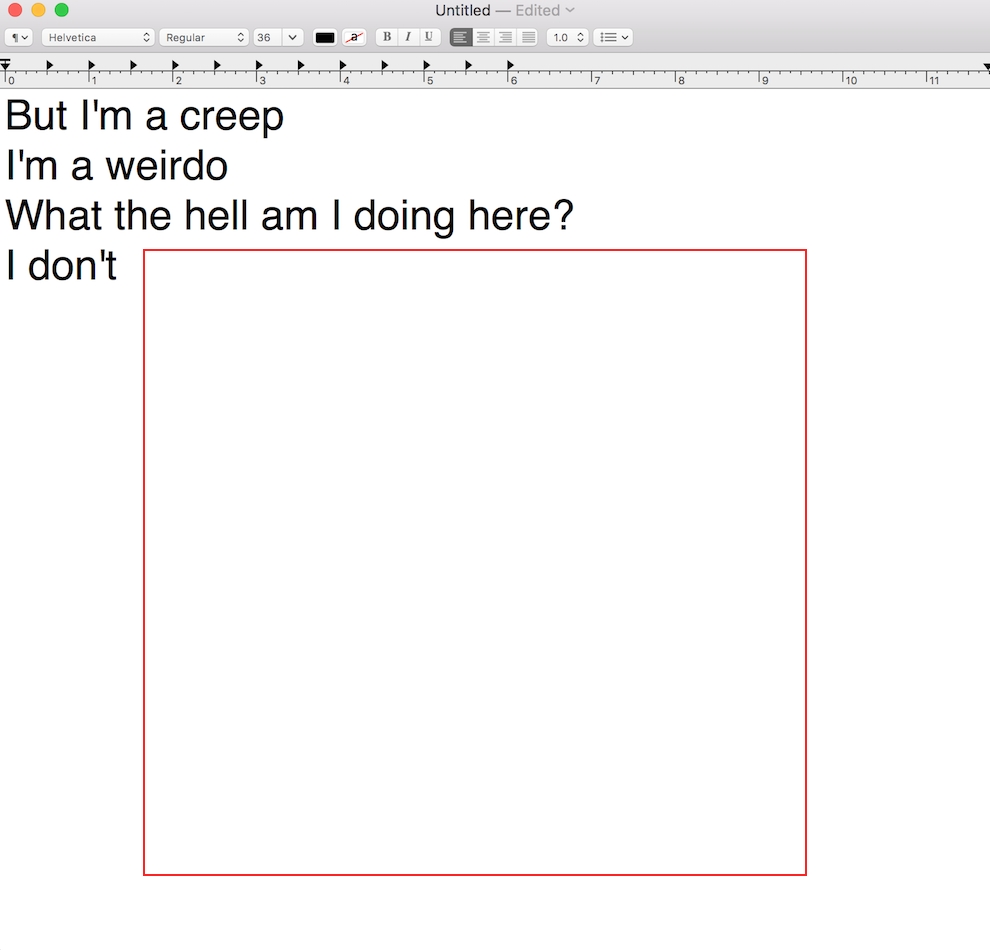990x950 pixels.
Task: Open the list bullets and numbering menu
Action: (x=613, y=37)
